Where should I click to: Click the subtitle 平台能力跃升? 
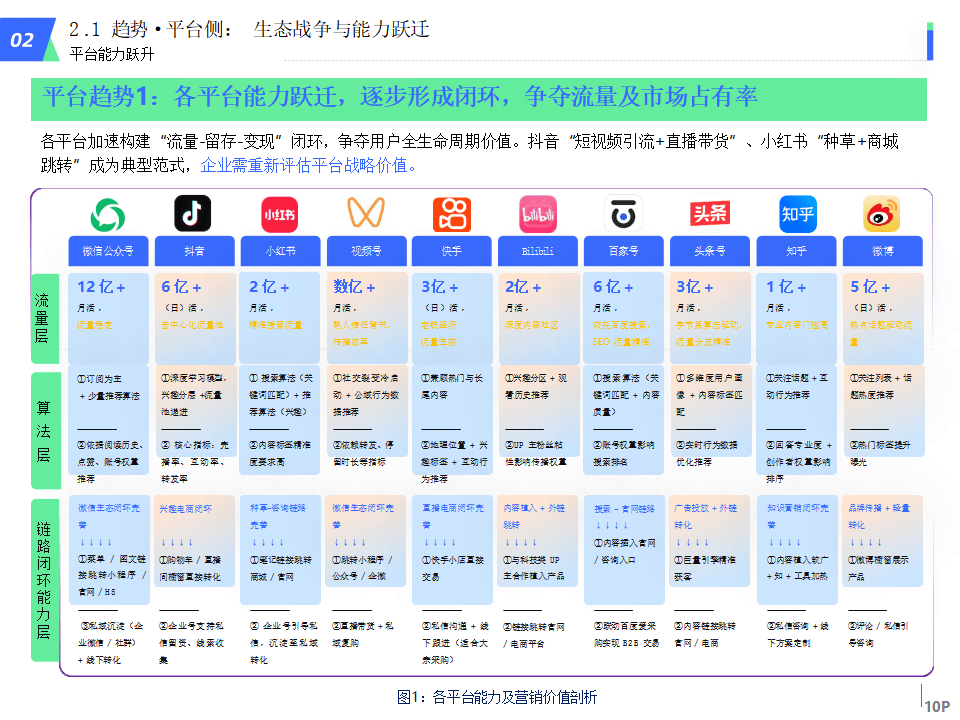(112, 54)
